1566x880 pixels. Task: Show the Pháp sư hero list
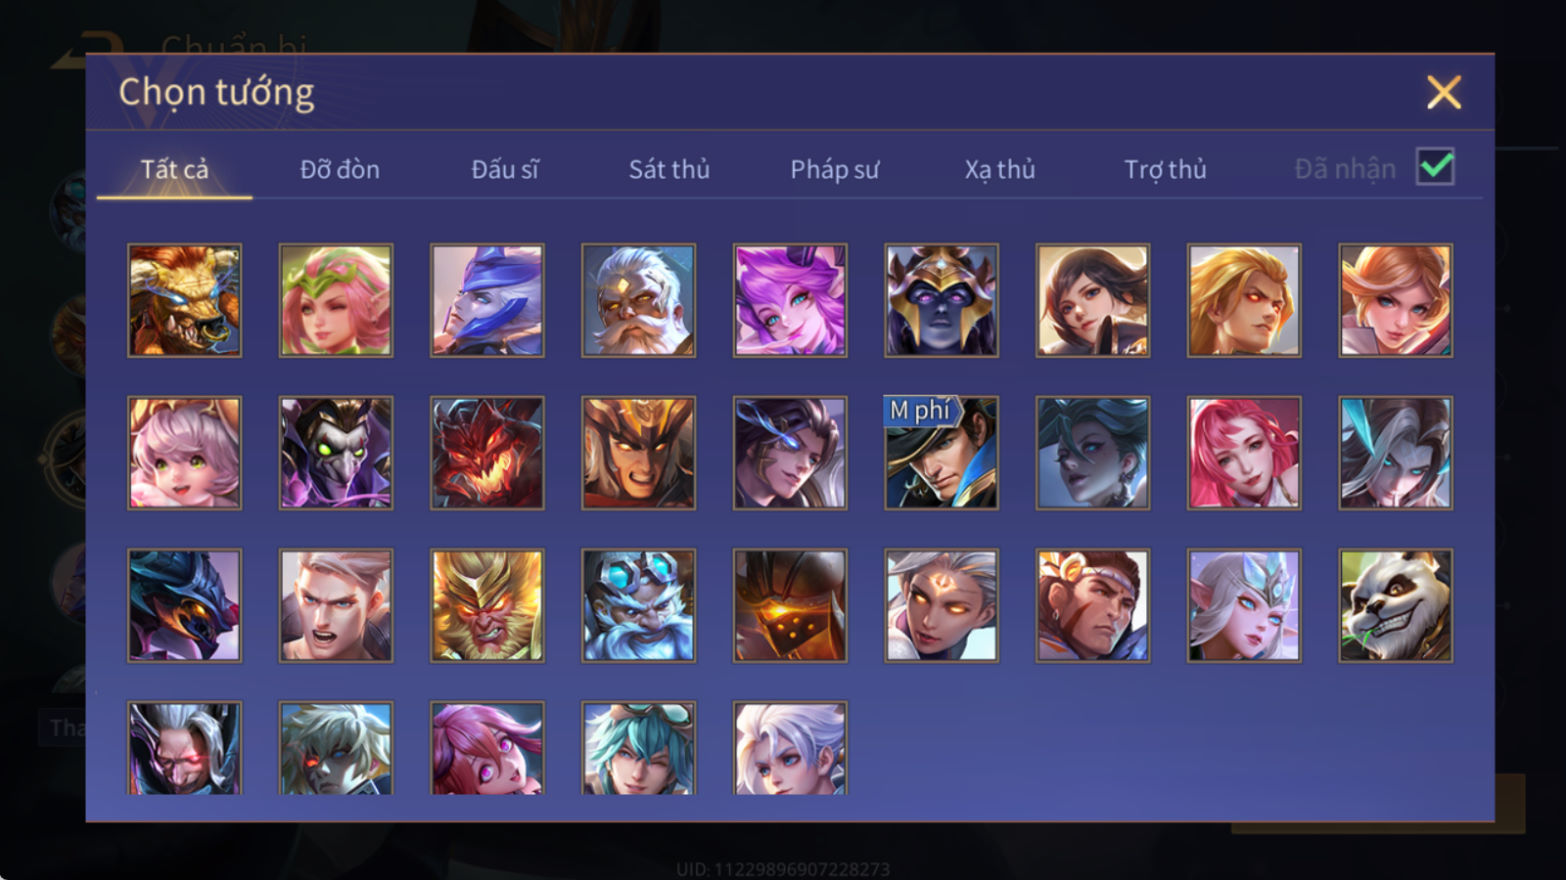834,169
